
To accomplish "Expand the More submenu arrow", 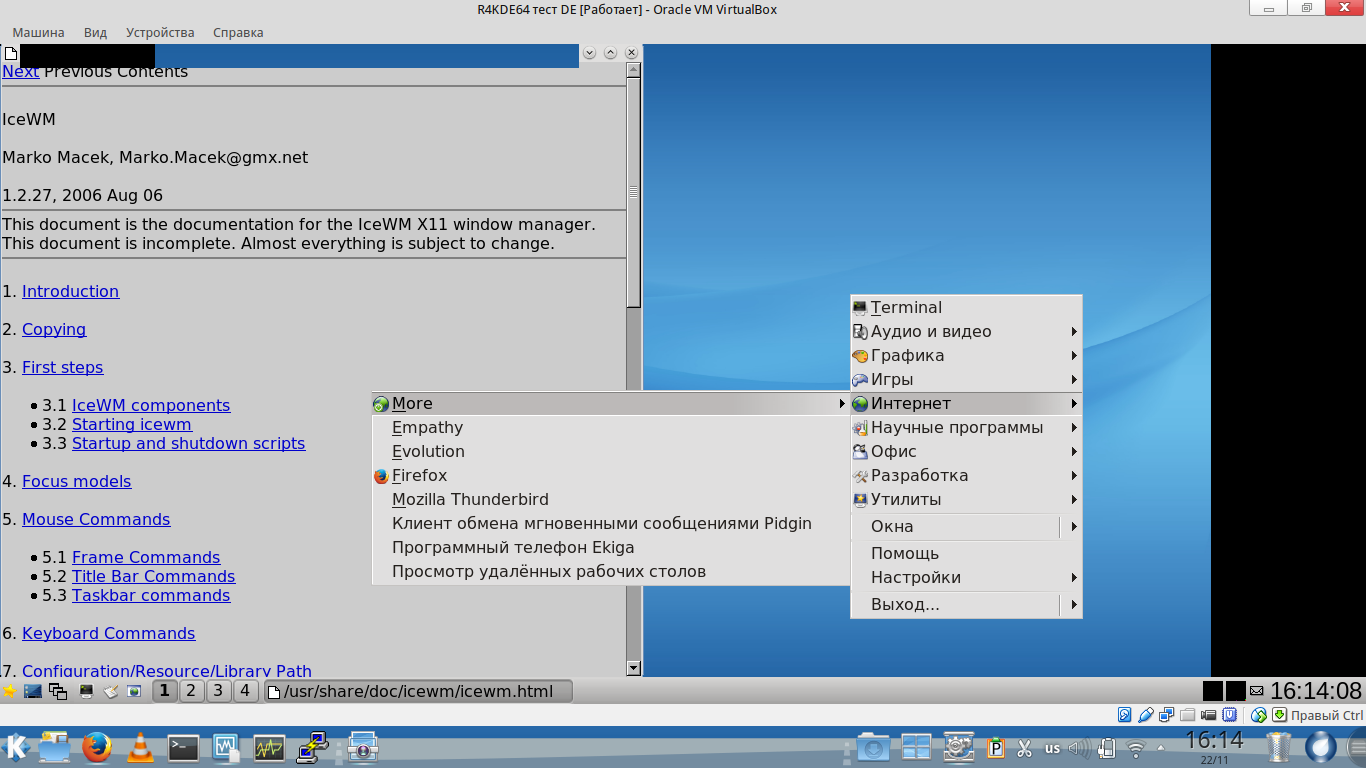I will coord(843,404).
